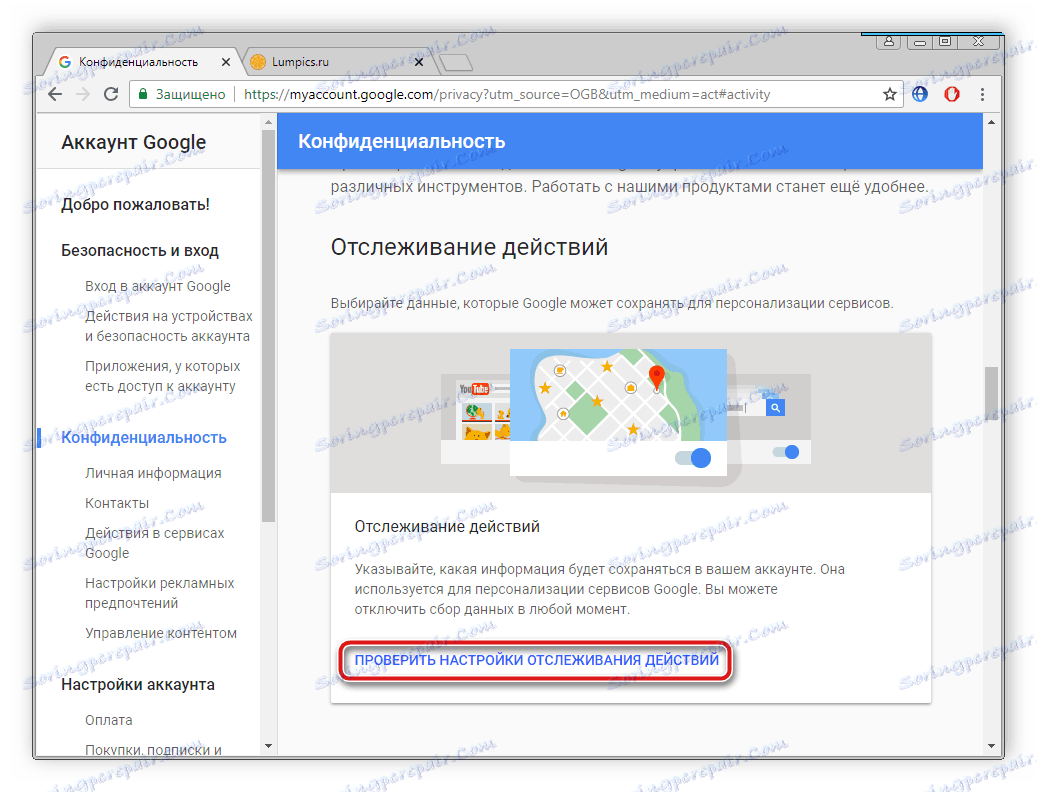Screen dimensions: 1037x792
Task: Open the red Opera-style extension icon
Action: click(952, 95)
